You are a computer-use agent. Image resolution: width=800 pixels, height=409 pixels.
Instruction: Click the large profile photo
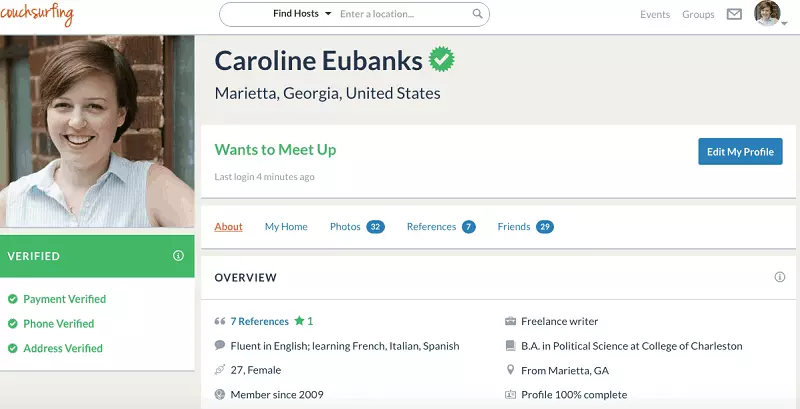coord(97,131)
